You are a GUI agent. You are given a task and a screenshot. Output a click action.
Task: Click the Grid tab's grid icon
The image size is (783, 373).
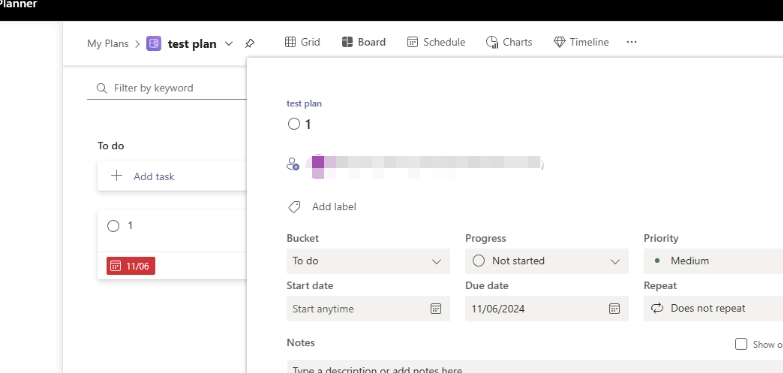[x=290, y=42]
